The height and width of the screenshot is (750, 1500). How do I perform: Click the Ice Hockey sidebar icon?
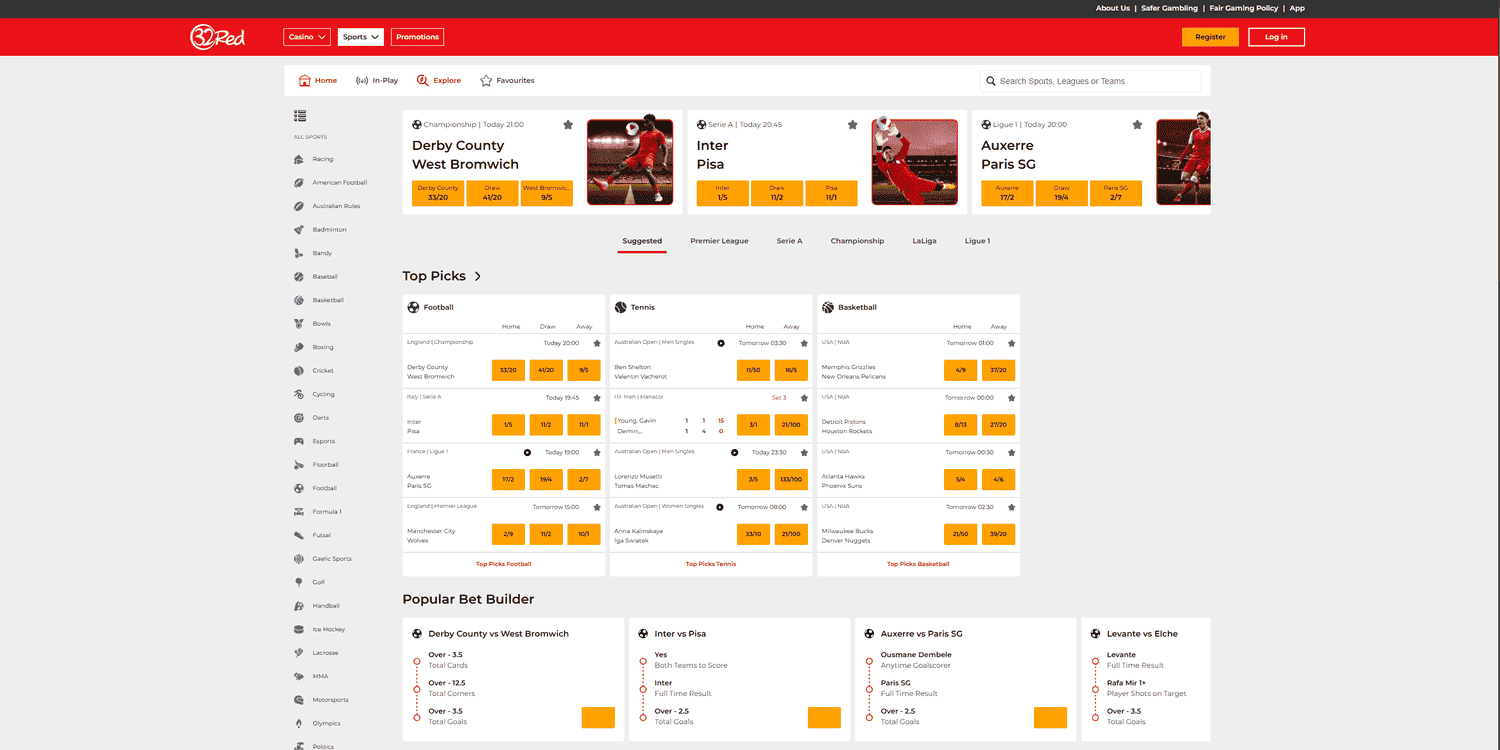point(331,628)
